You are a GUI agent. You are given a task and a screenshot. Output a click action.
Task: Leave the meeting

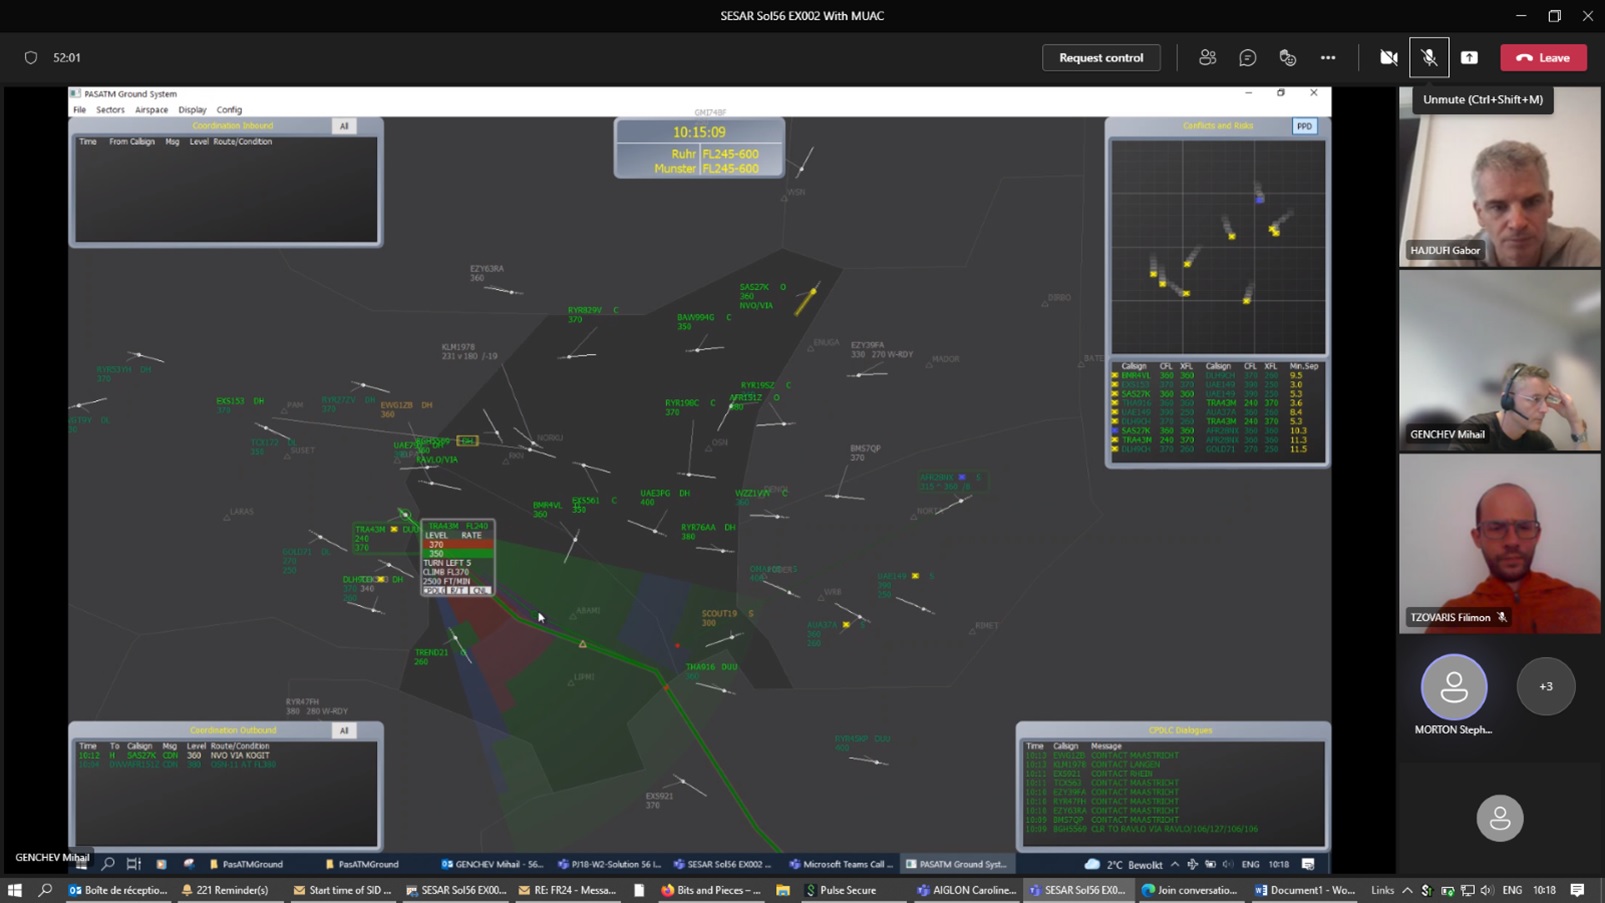[1543, 58]
